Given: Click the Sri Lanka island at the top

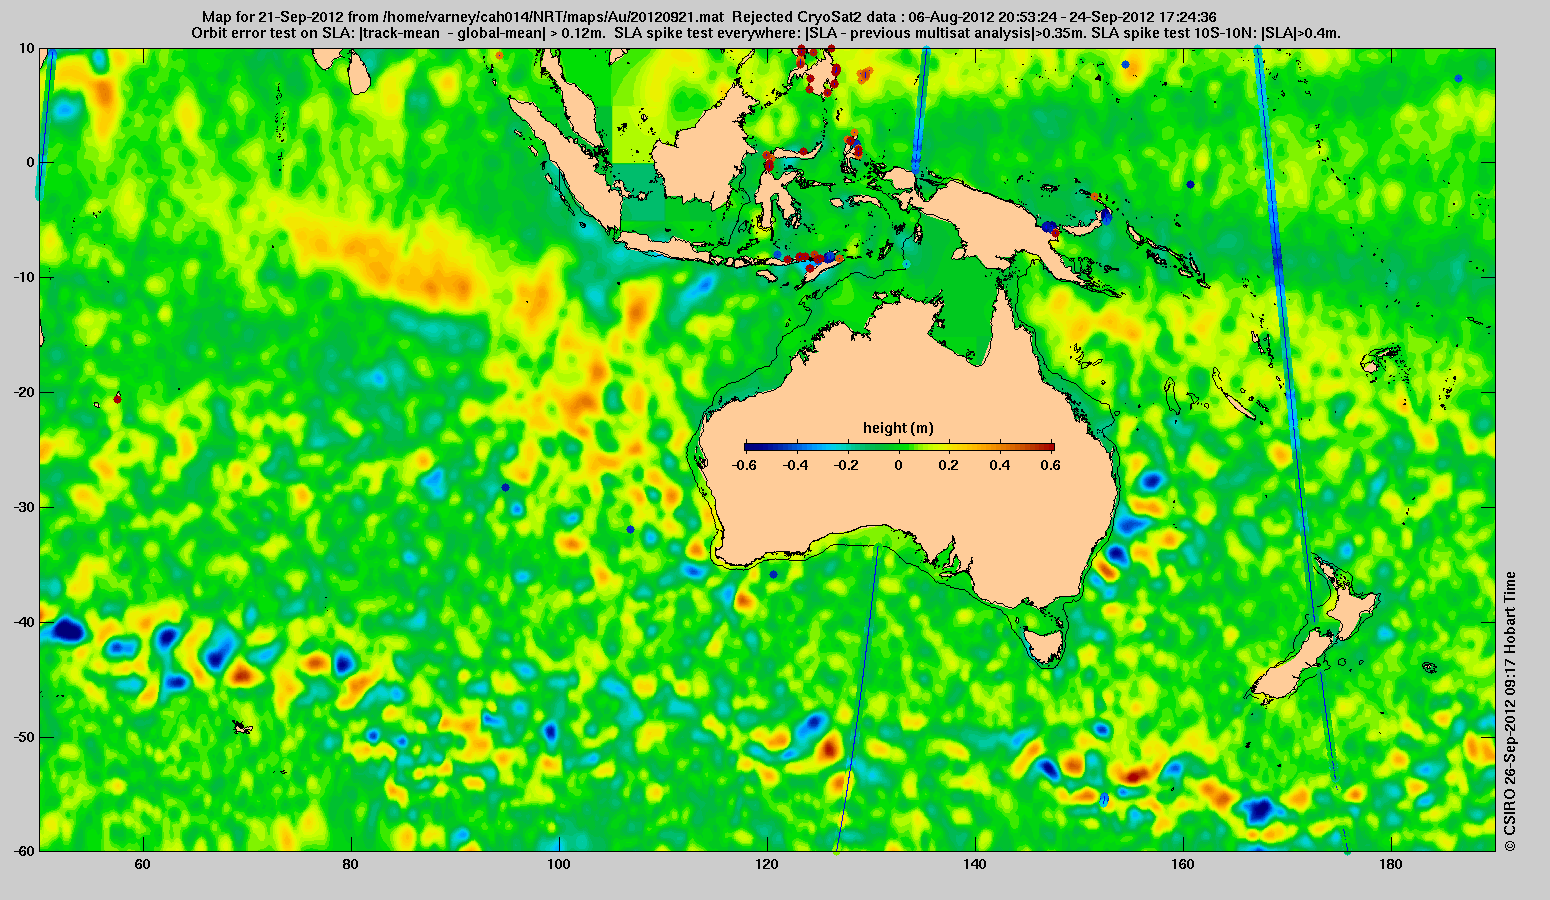Looking at the screenshot, I should coord(361,72).
